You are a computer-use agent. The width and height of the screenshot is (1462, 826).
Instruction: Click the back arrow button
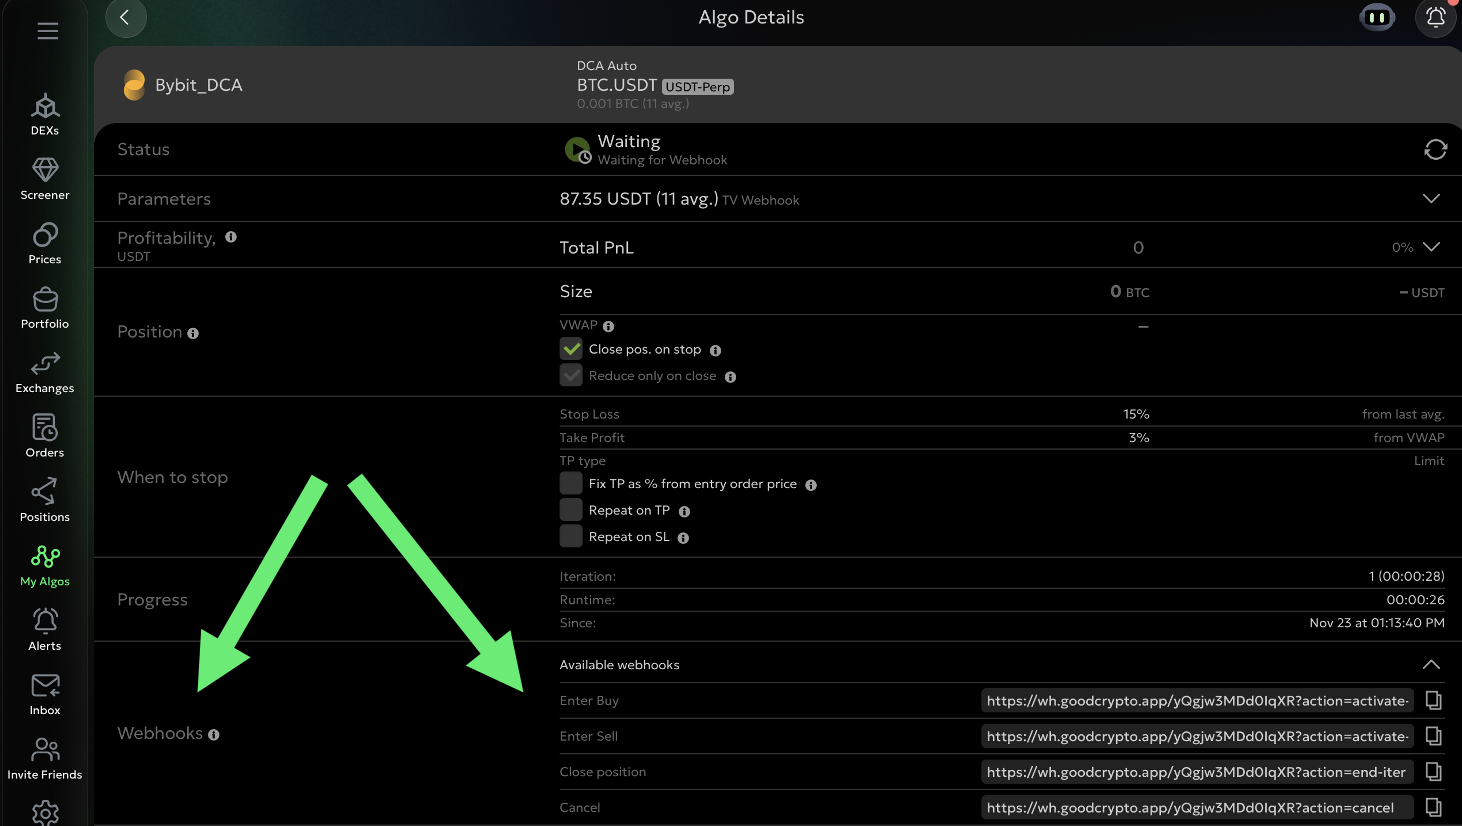[125, 18]
